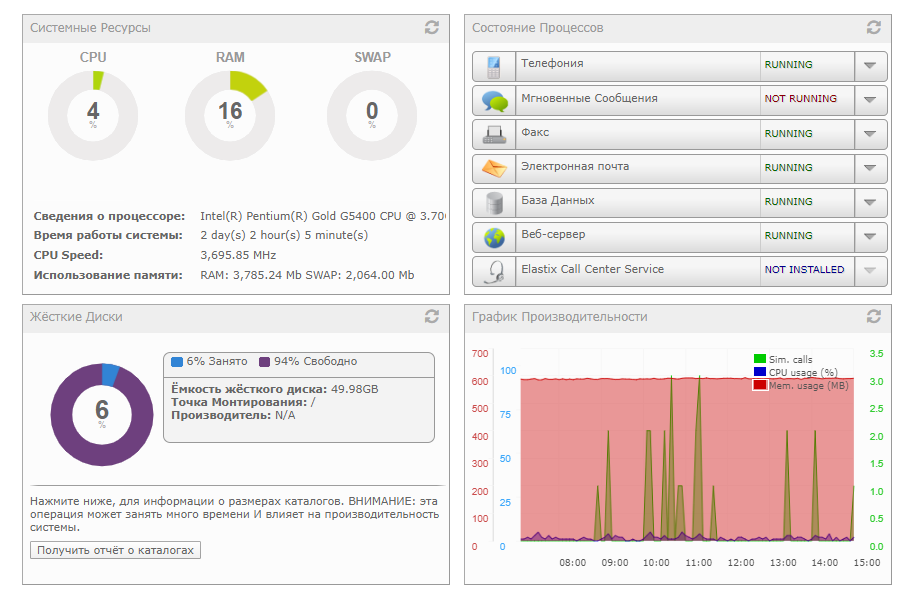Click the База Данных database icon

click(494, 203)
